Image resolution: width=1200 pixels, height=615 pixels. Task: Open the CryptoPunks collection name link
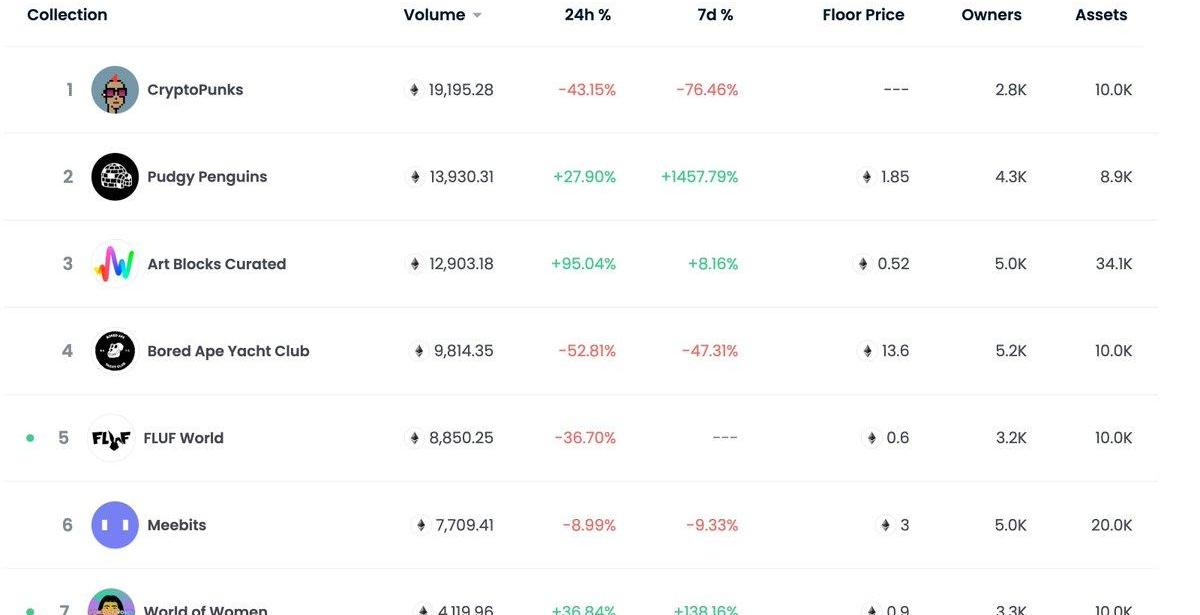[195, 90]
